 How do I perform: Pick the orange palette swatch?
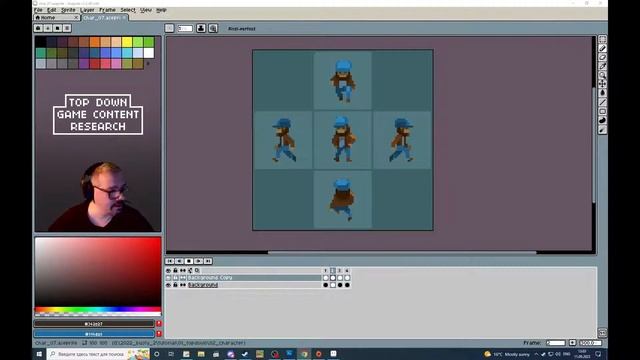tap(95, 42)
